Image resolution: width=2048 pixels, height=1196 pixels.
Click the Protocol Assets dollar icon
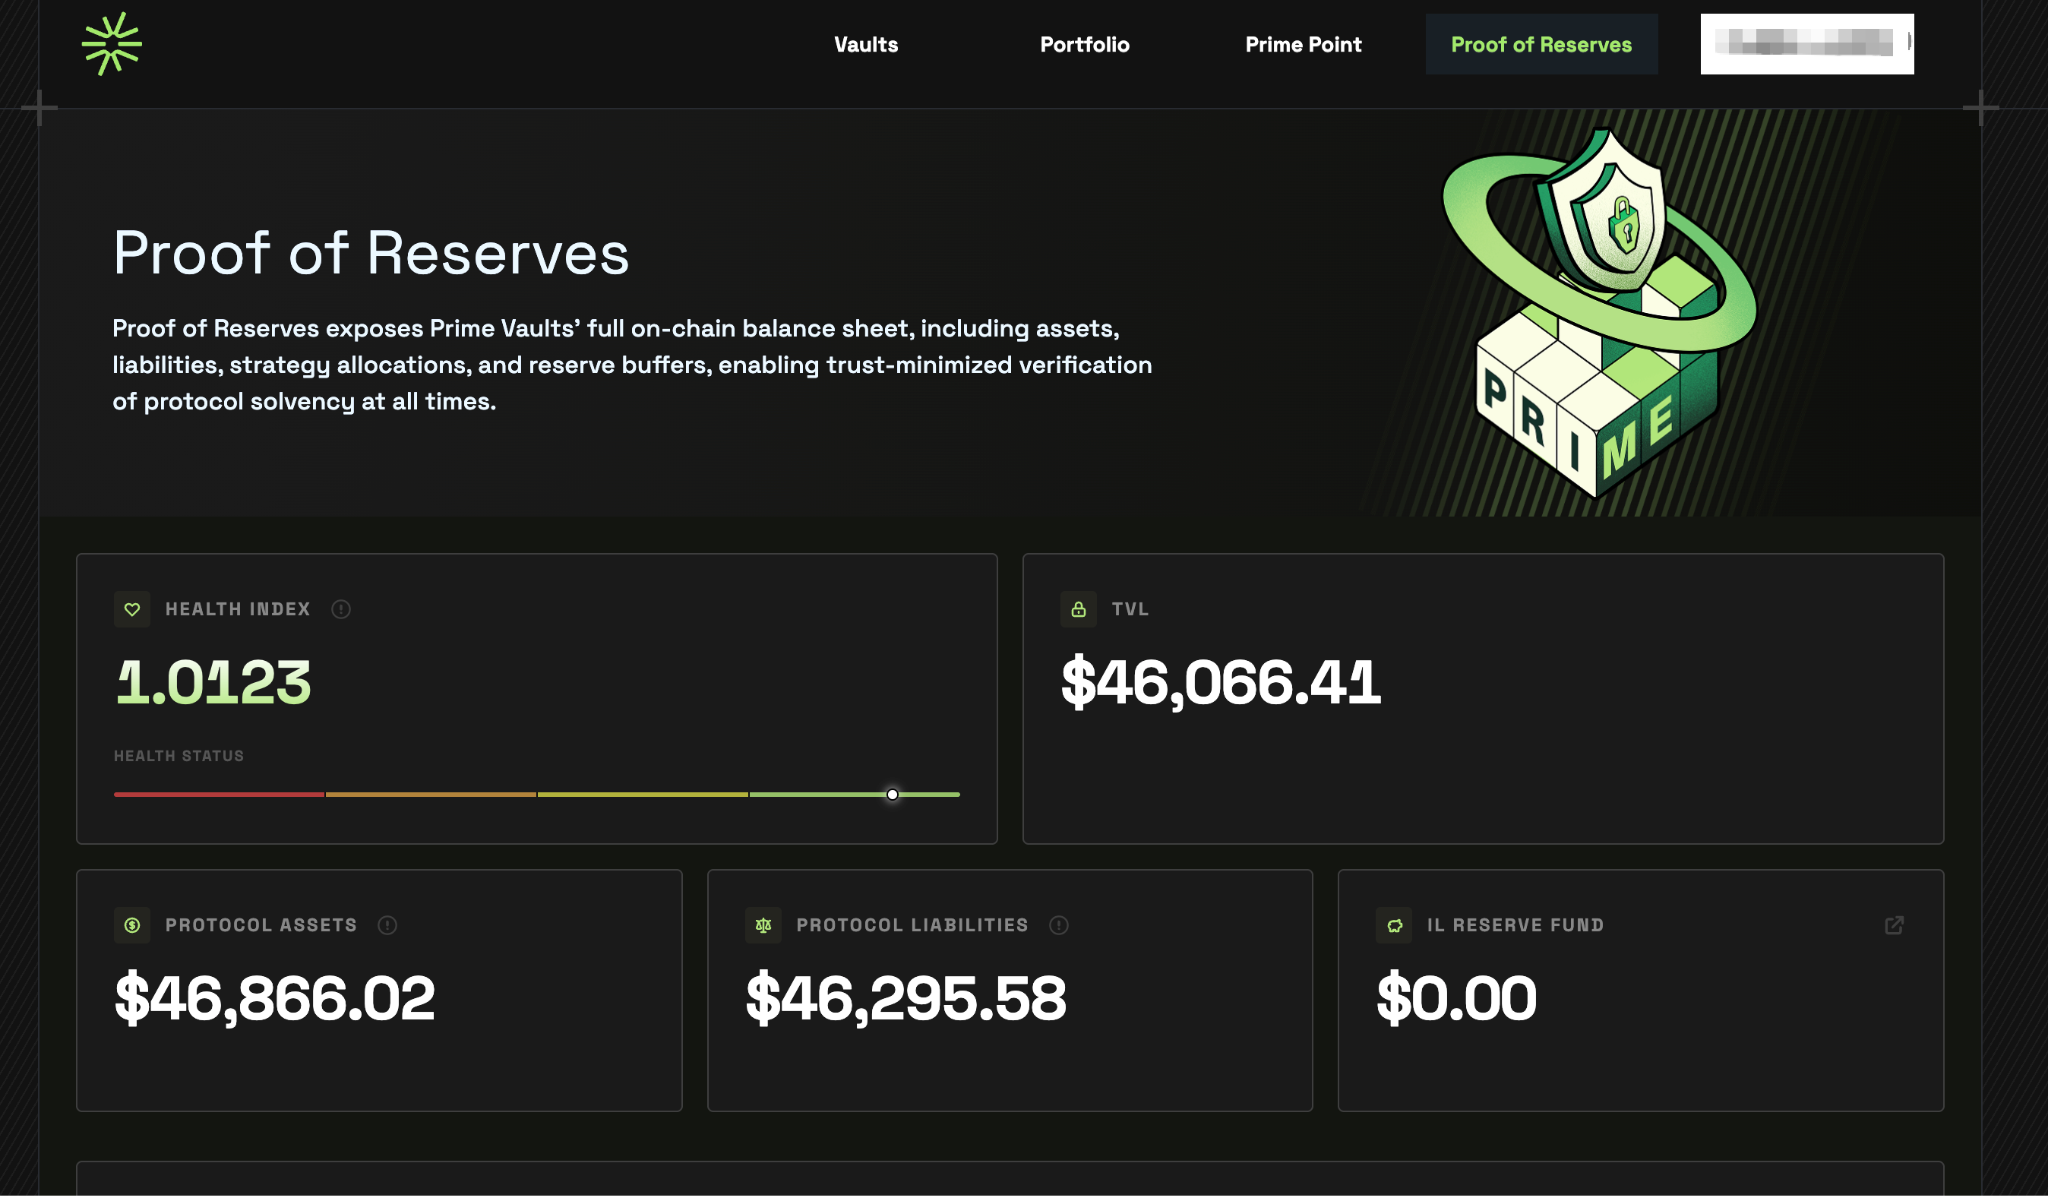[x=132, y=925]
